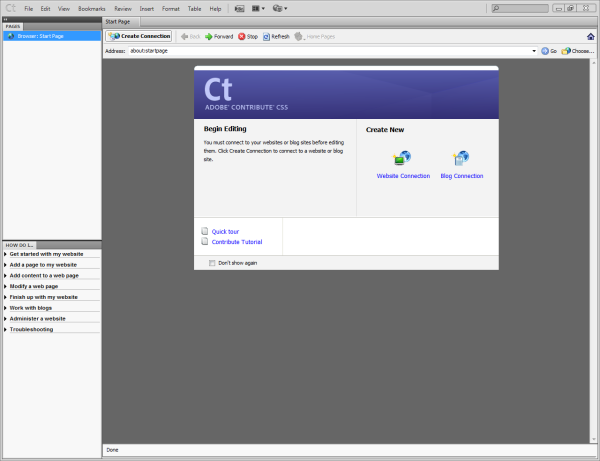Click the Quick tour document icon
The image size is (600, 461).
205,231
